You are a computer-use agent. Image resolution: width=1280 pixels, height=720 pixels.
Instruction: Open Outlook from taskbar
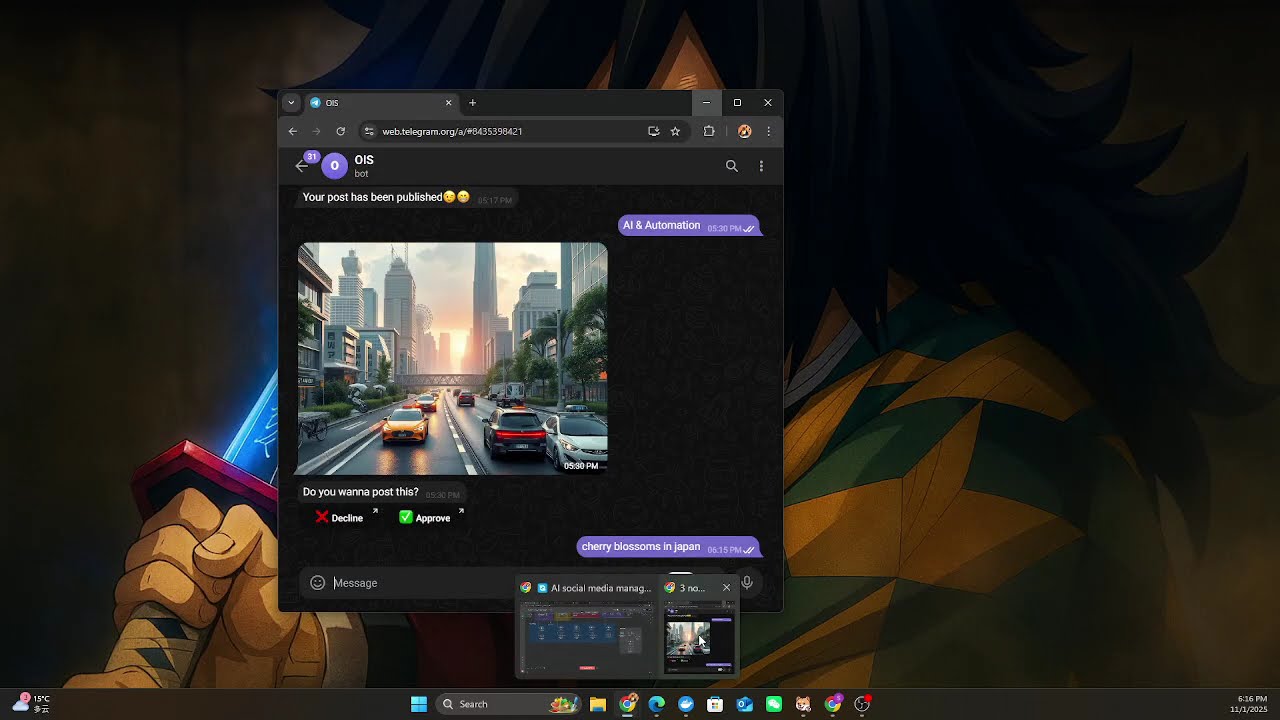[x=744, y=704]
